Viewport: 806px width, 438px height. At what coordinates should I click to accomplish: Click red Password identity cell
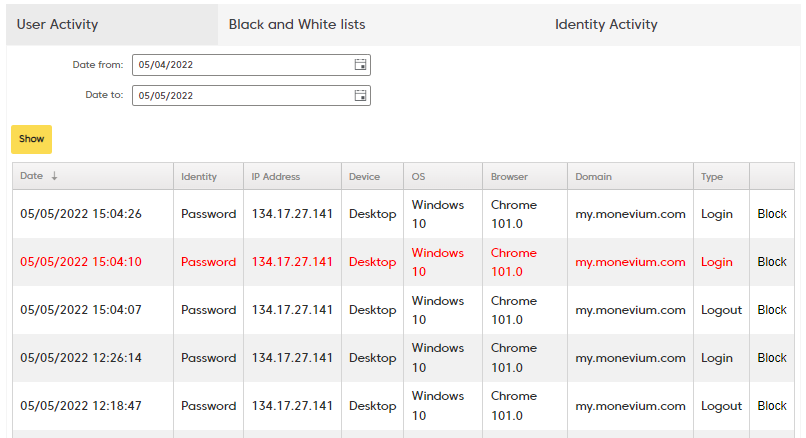click(208, 262)
